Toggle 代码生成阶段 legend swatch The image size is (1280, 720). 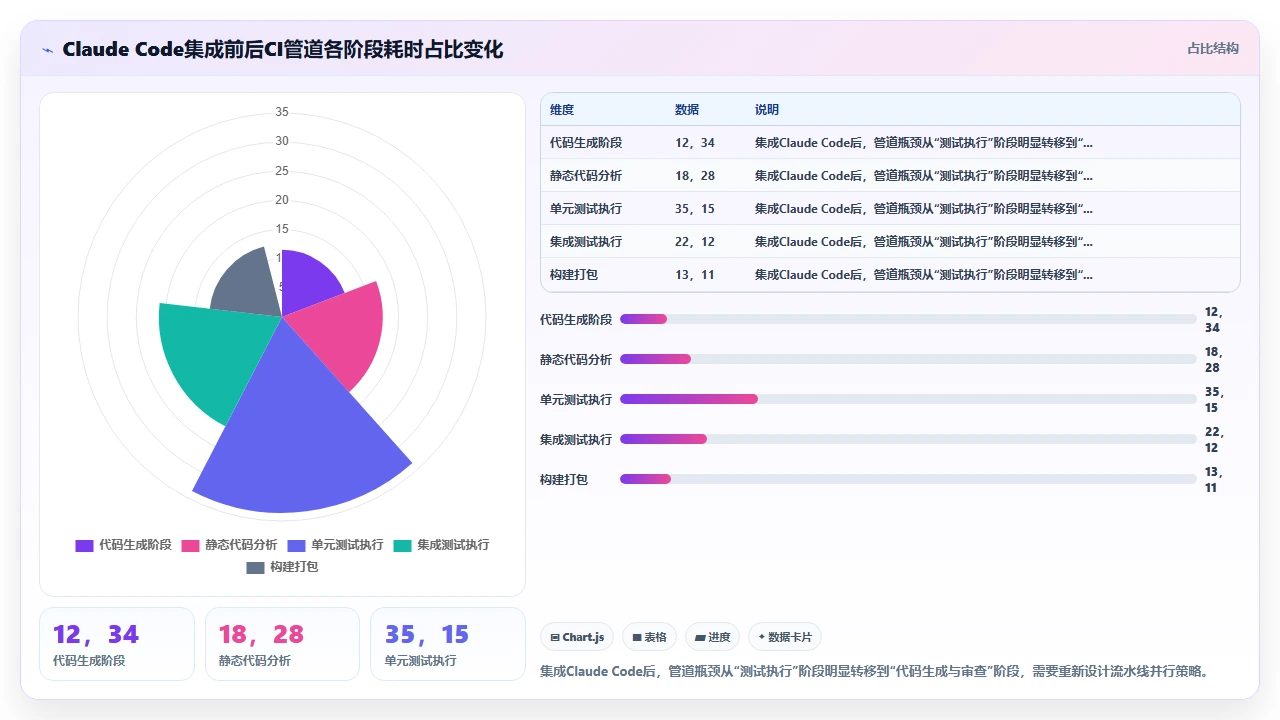(84, 545)
